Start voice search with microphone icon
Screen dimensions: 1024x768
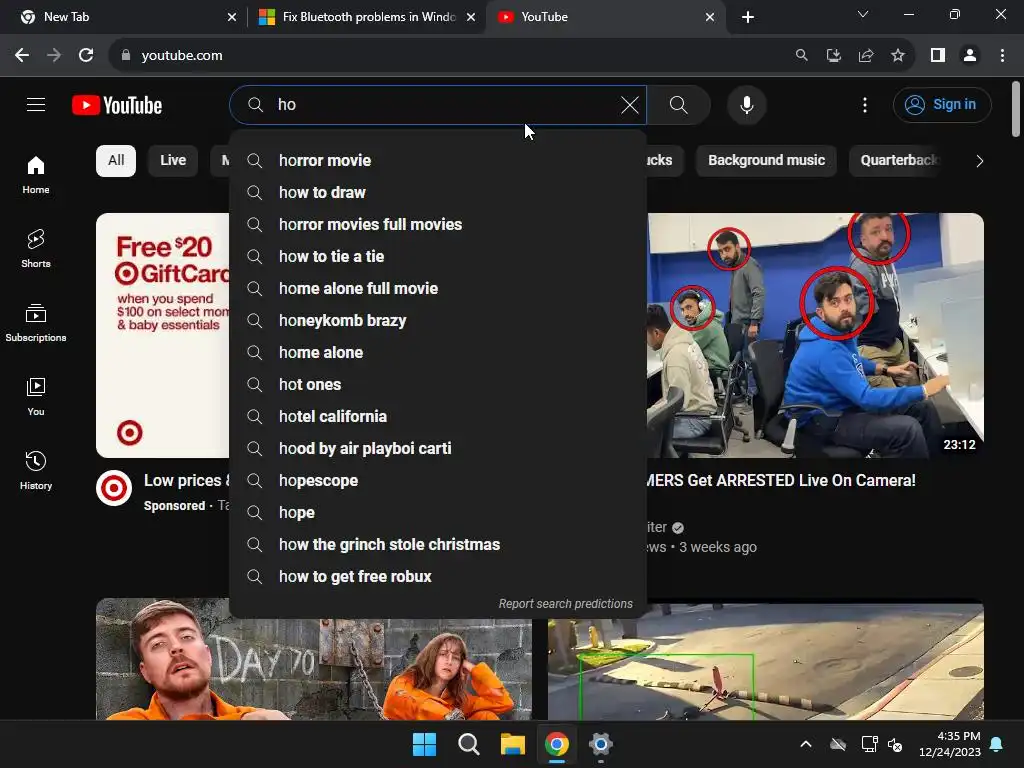[x=746, y=104]
